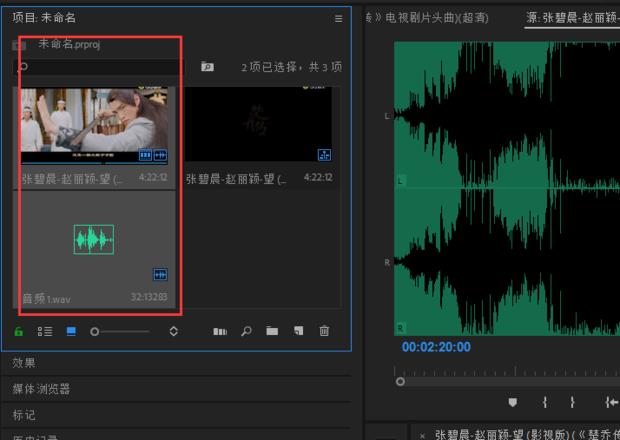Toggle the green project write lock

pos(19,331)
